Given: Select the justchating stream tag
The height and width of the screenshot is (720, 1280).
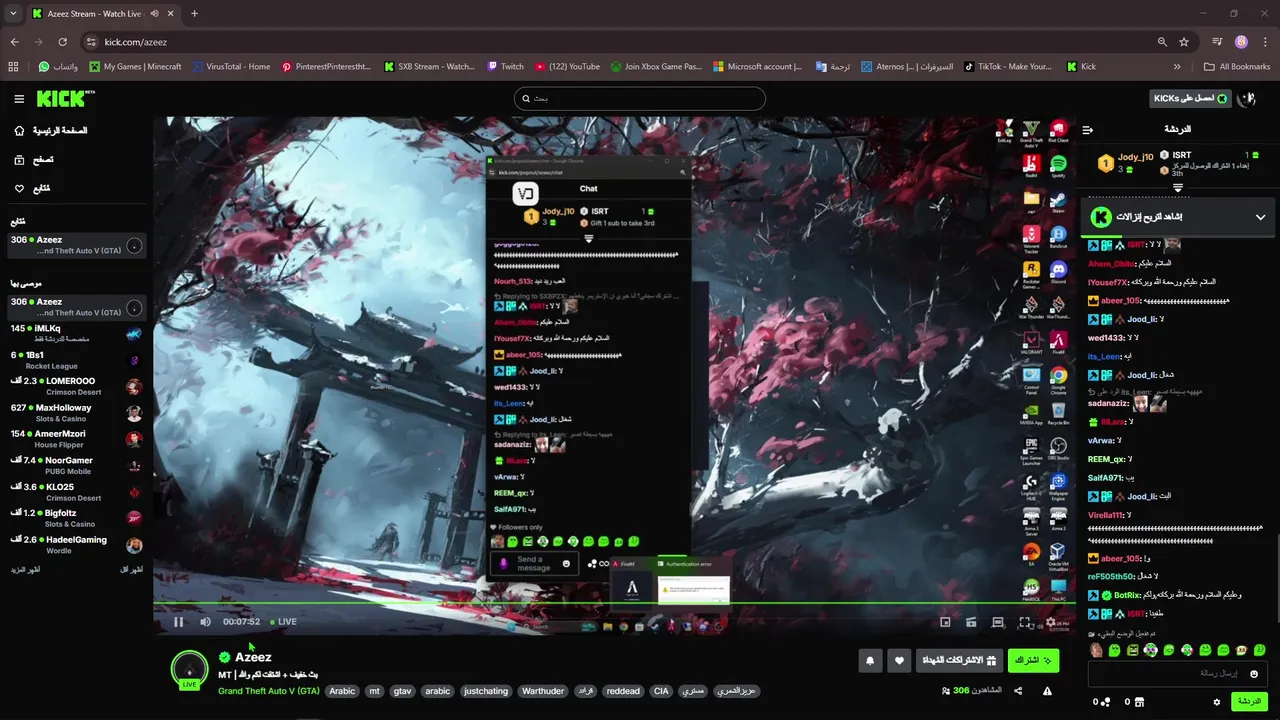Looking at the screenshot, I should [x=486, y=691].
